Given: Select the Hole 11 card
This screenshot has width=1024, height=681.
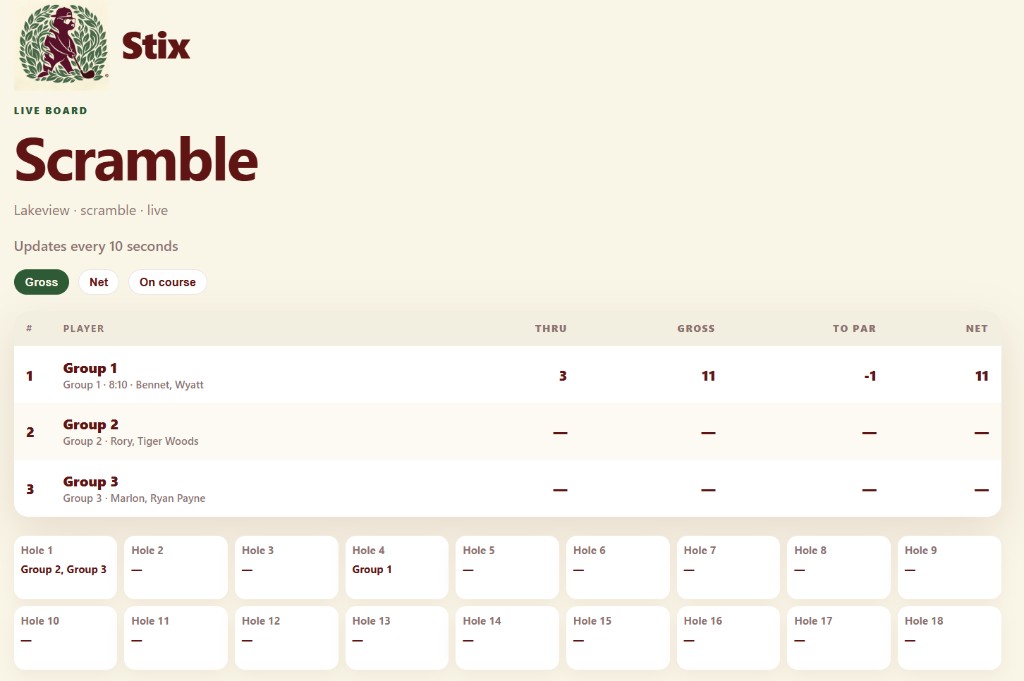Looking at the screenshot, I should pyautogui.click(x=176, y=638).
